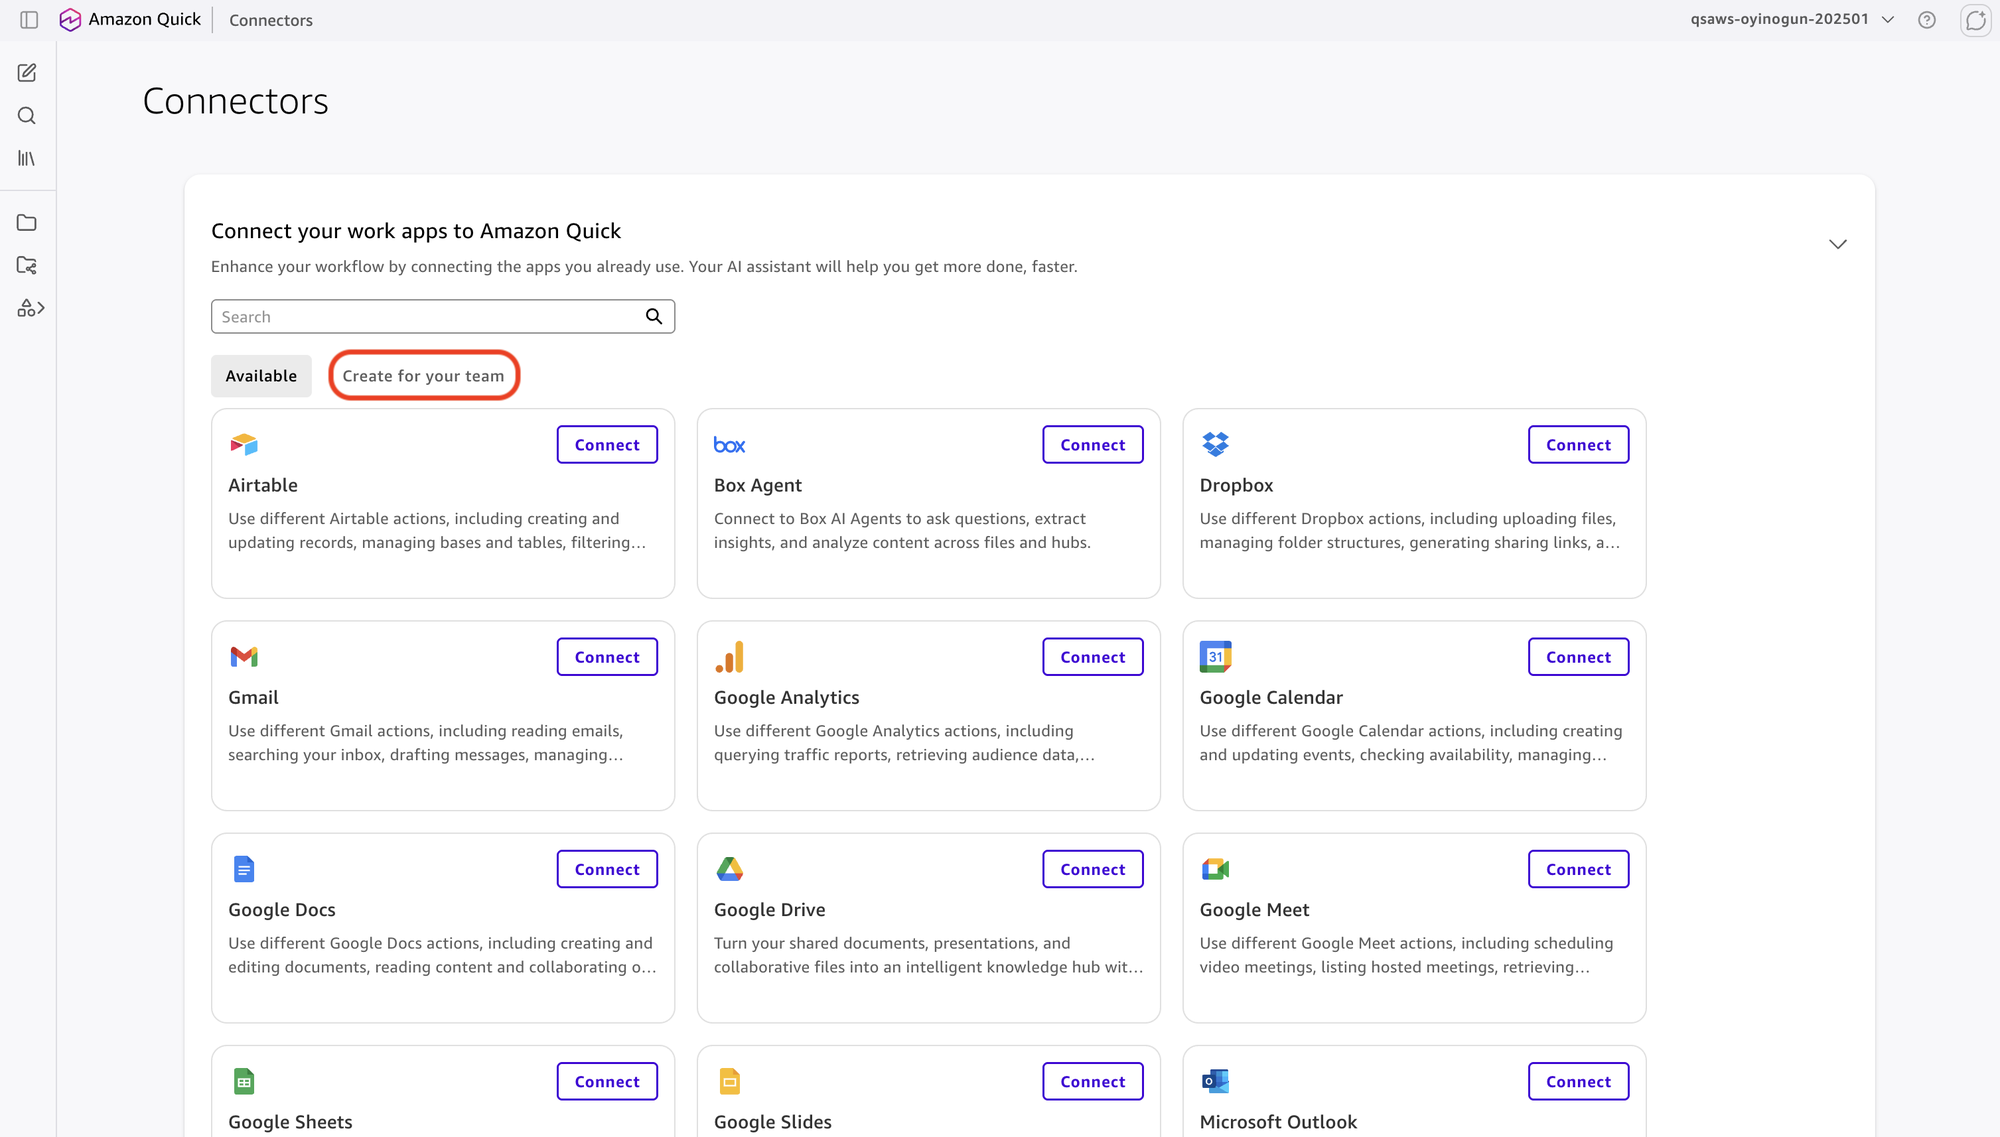Viewport: 2000px width, 1137px height.
Task: Open the shared folder icon in sidebar
Action: coord(27,265)
